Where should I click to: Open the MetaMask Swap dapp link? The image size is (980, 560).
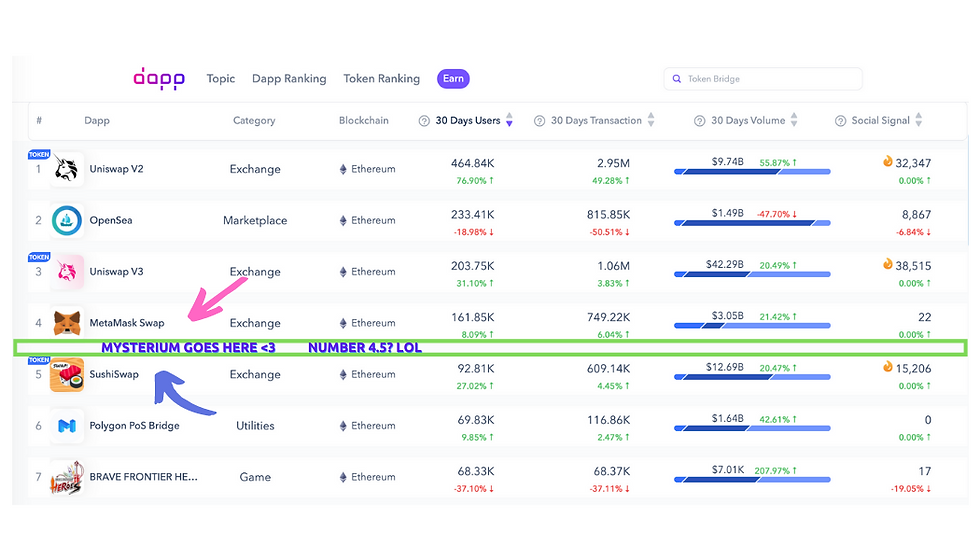[x=127, y=323]
